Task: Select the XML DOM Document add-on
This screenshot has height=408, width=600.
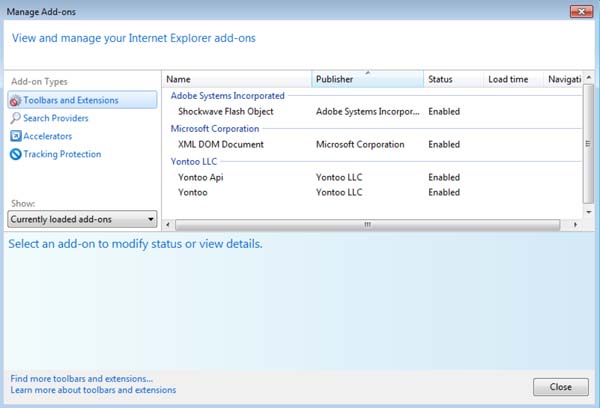Action: click(x=220, y=144)
